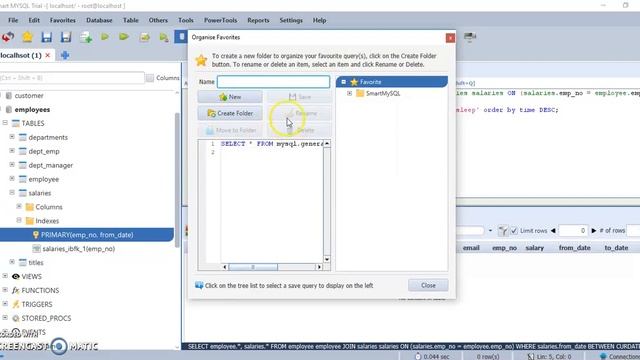
Task: Click the Name input field
Action: click(273, 82)
